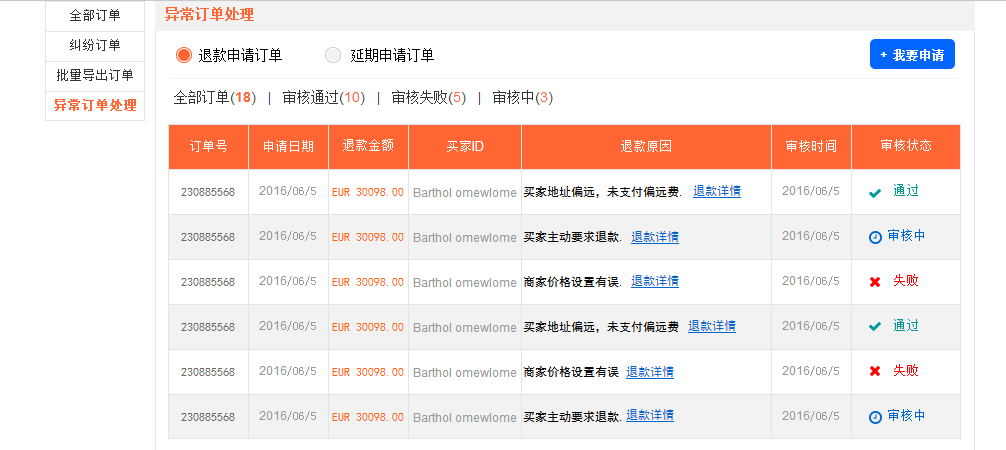Click the 买家ID column header

tap(465, 146)
